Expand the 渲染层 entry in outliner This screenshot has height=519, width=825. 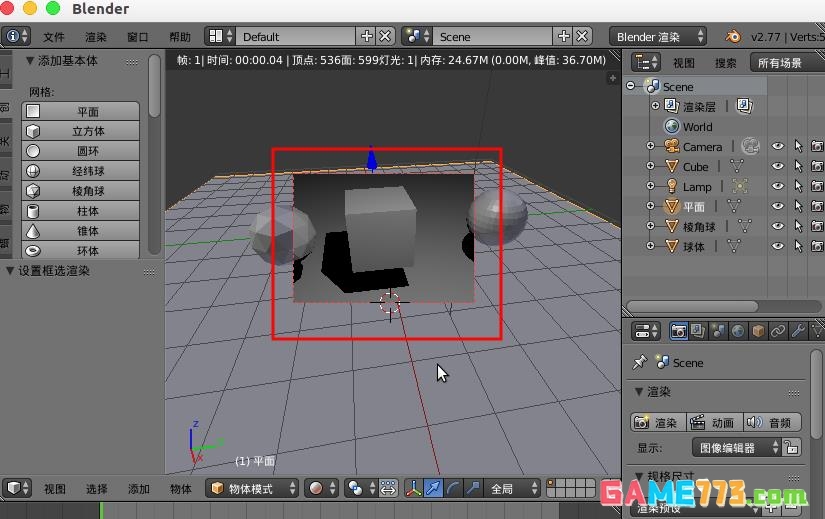tap(656, 106)
